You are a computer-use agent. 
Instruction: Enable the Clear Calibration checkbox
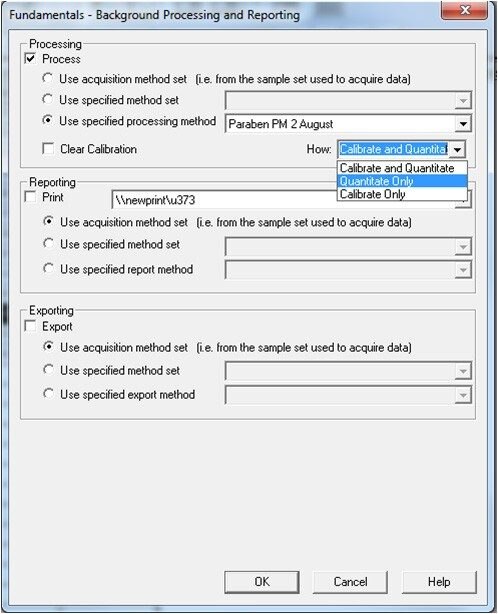point(48,149)
